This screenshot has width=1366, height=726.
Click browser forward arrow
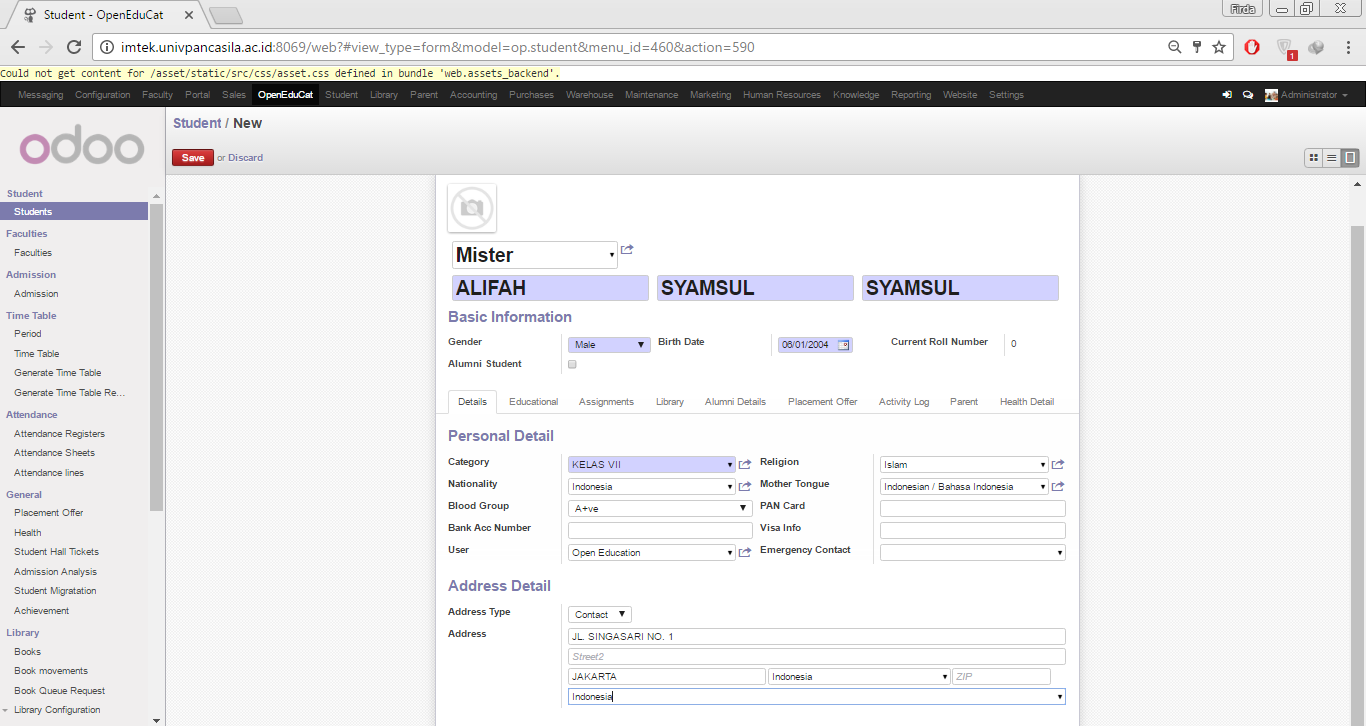click(45, 47)
